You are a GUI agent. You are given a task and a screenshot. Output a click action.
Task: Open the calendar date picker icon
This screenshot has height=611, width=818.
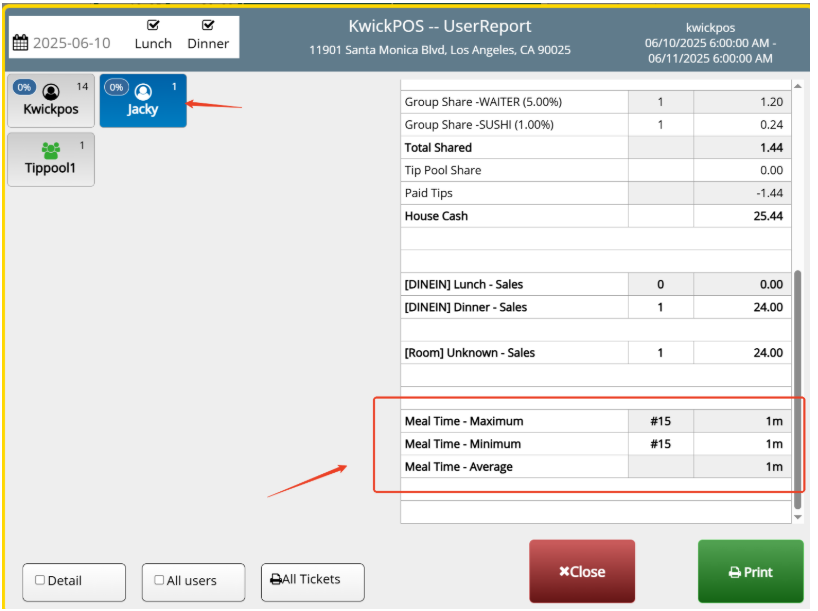pos(20,43)
